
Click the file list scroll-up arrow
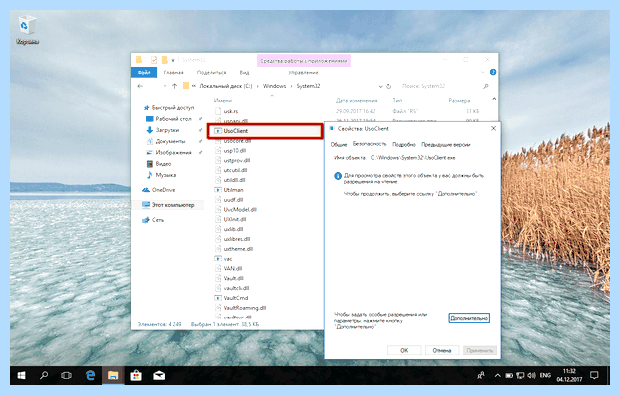click(x=494, y=99)
